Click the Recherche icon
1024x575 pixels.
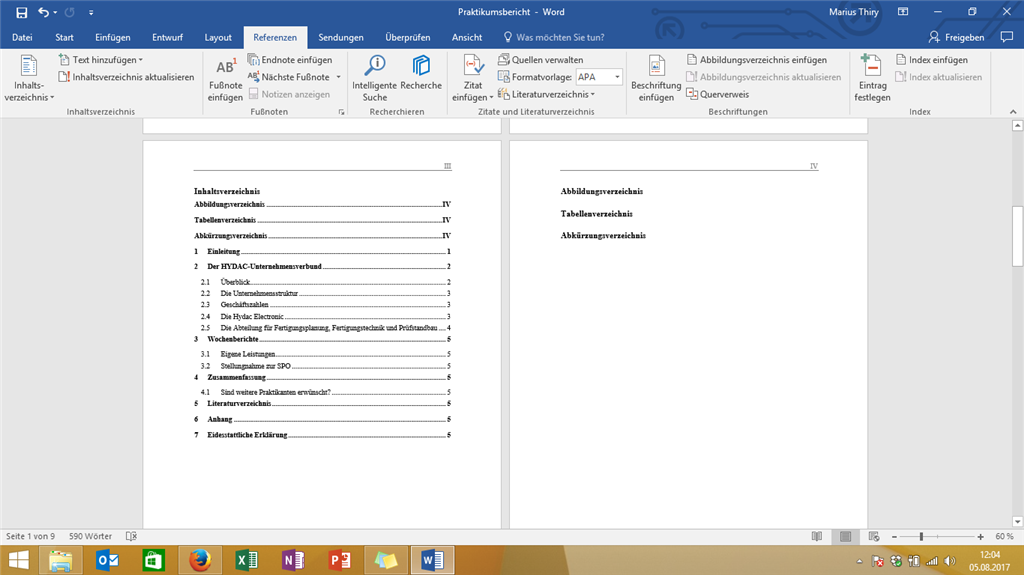point(421,78)
